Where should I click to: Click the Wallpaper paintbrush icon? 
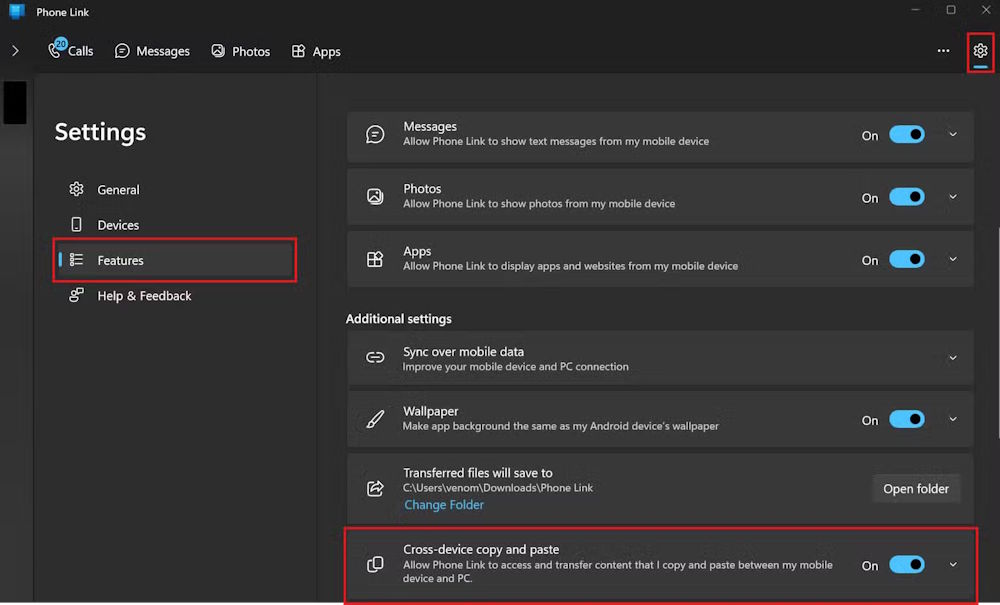pos(375,418)
